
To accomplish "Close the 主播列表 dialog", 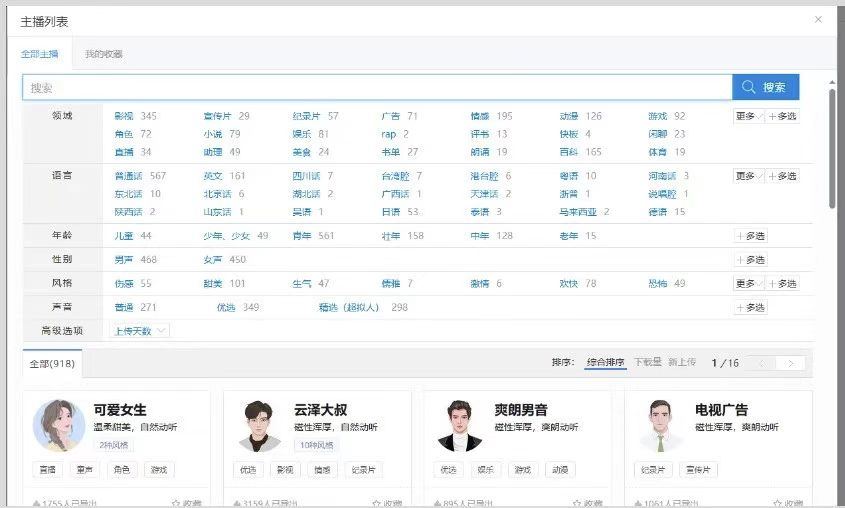I will coord(818,19).
